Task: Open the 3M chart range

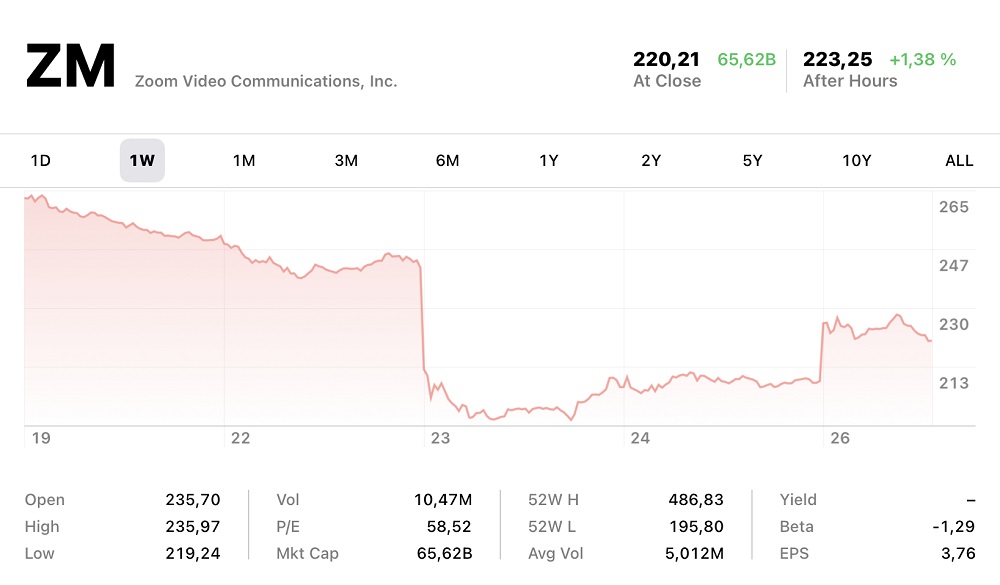Action: pos(346,161)
